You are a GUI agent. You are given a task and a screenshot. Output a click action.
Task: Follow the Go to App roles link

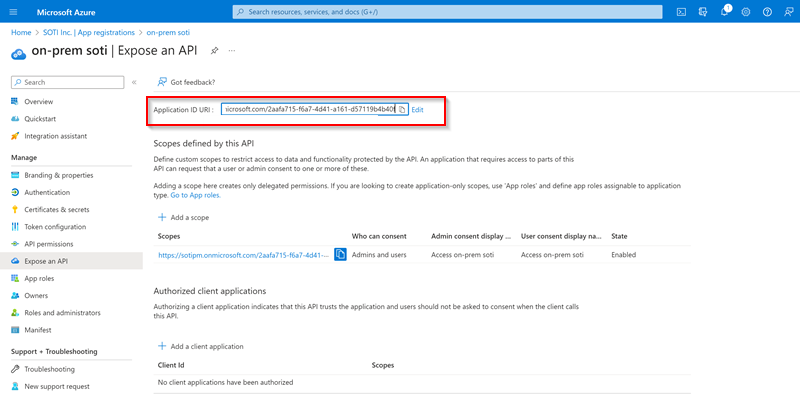(195, 195)
